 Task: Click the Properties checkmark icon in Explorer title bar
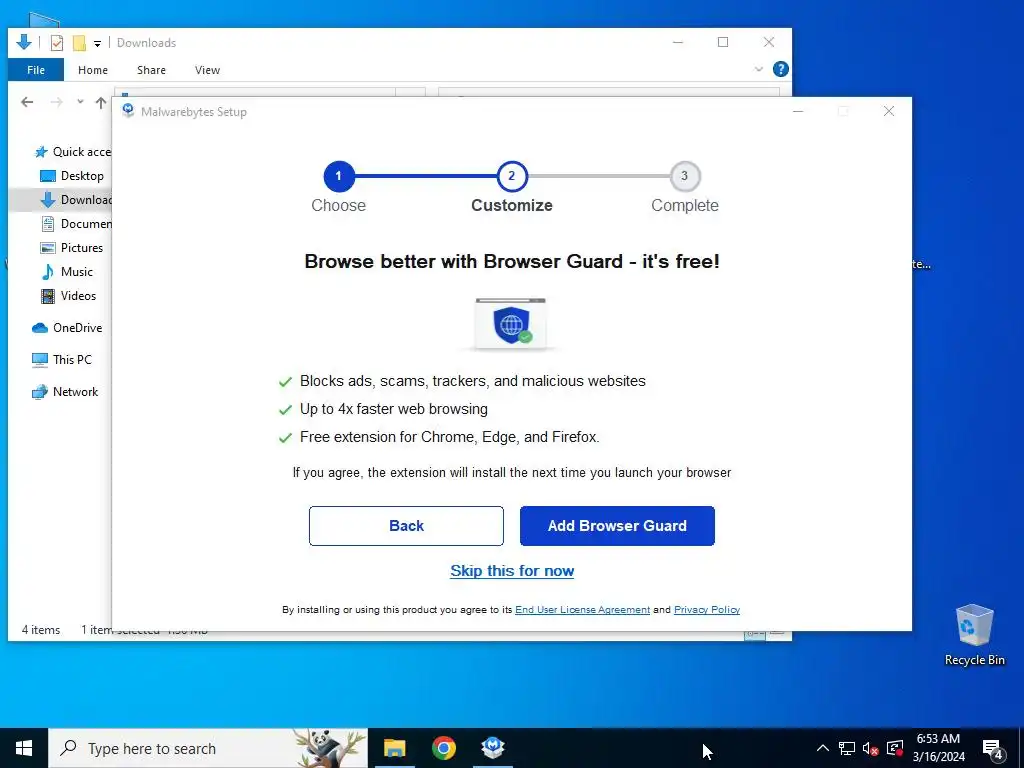tap(57, 43)
